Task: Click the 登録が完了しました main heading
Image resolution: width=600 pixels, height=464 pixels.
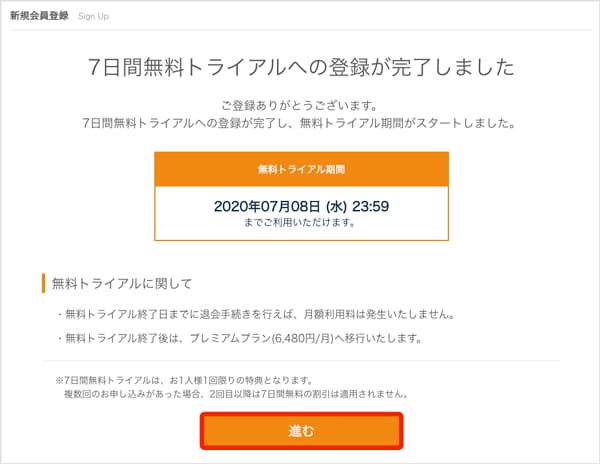Action: click(x=300, y=68)
